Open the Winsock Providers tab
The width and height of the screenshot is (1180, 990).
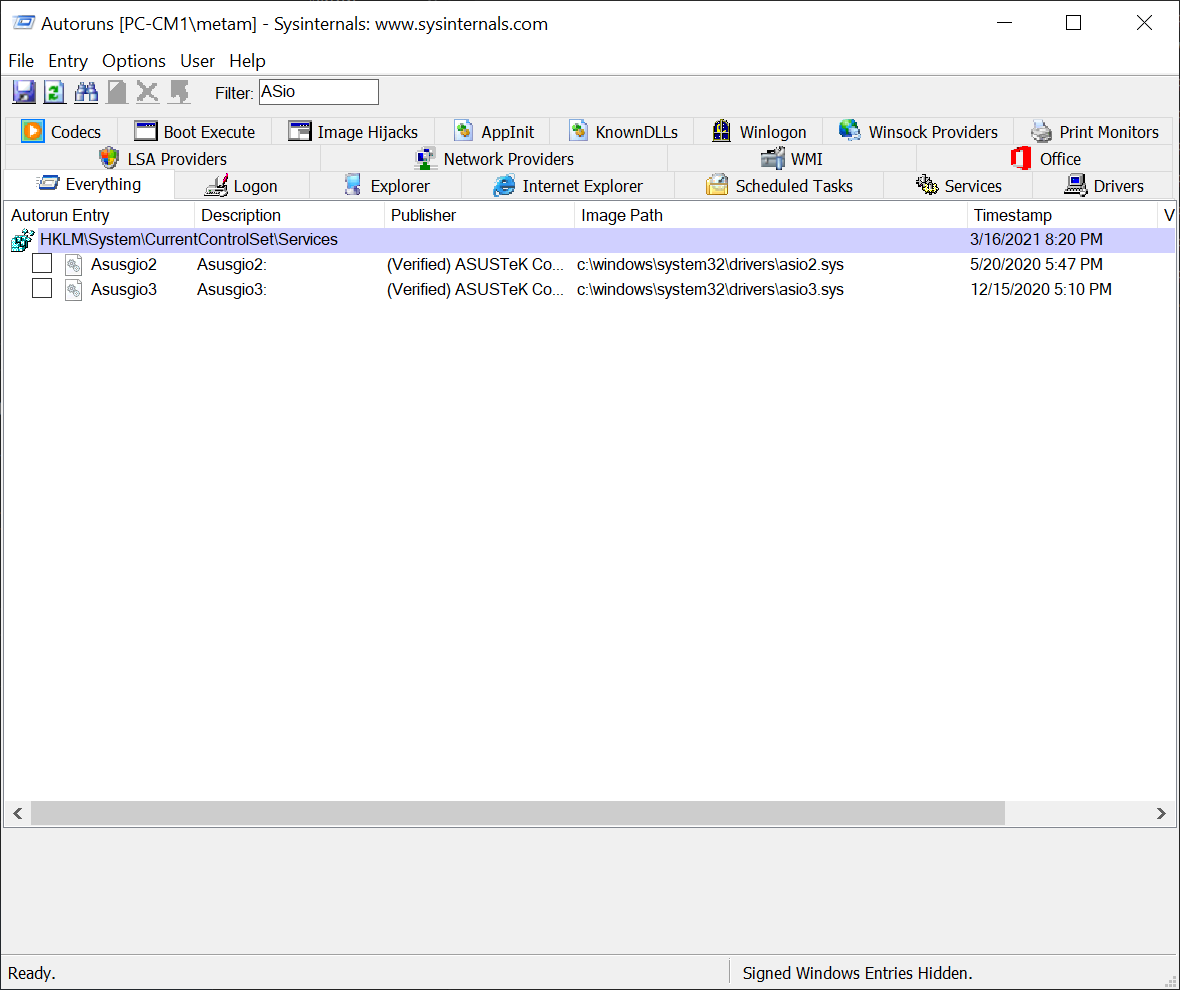[x=918, y=132]
